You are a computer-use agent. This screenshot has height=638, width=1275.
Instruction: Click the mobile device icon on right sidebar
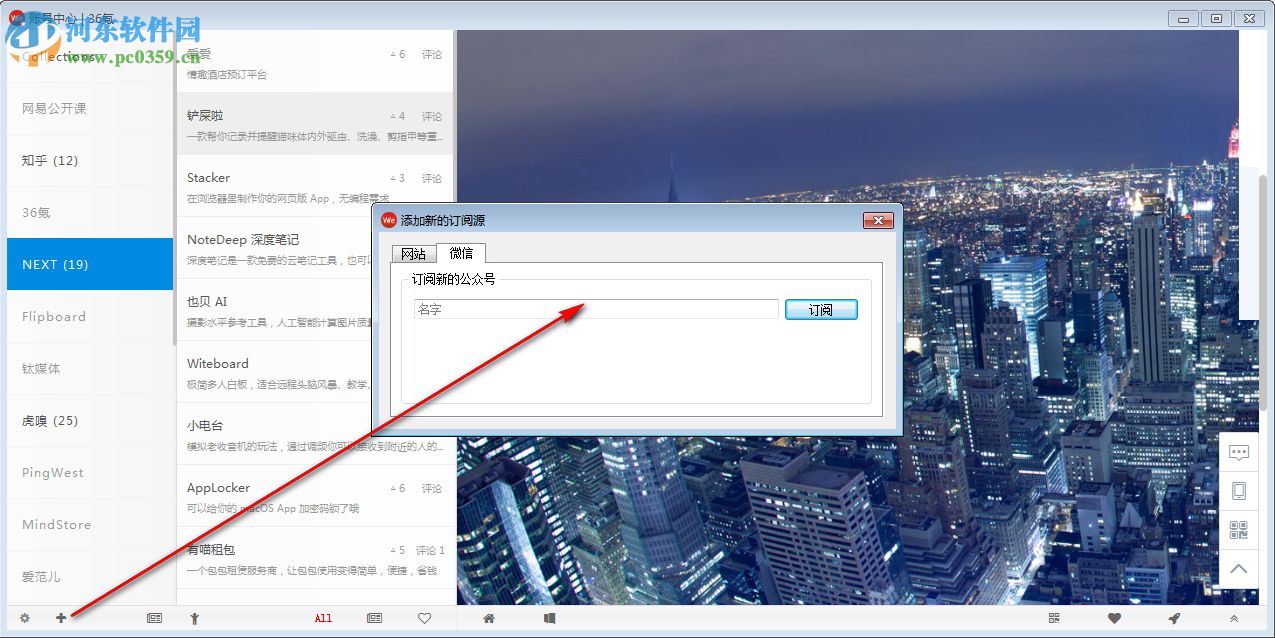tap(1239, 490)
